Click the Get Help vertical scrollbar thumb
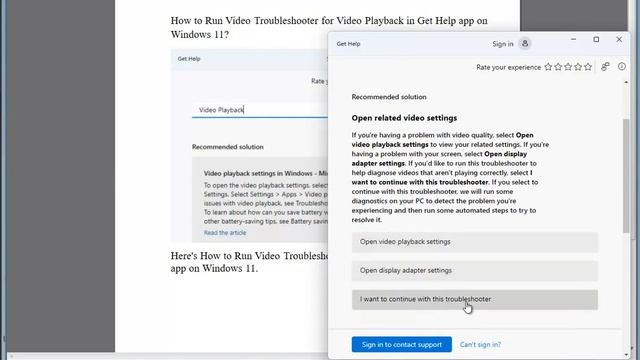The width and height of the screenshot is (640, 360). (626, 176)
